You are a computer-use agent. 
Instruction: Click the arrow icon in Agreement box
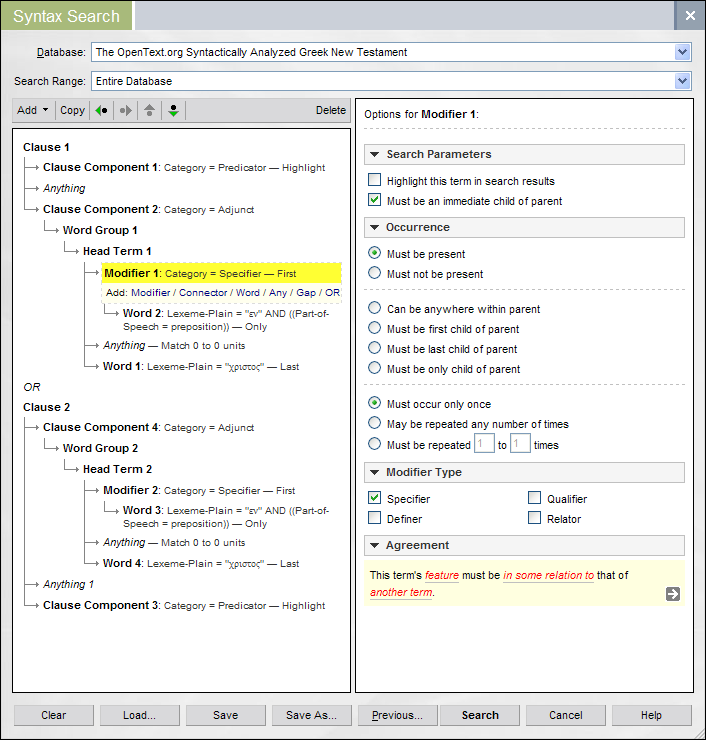673,594
